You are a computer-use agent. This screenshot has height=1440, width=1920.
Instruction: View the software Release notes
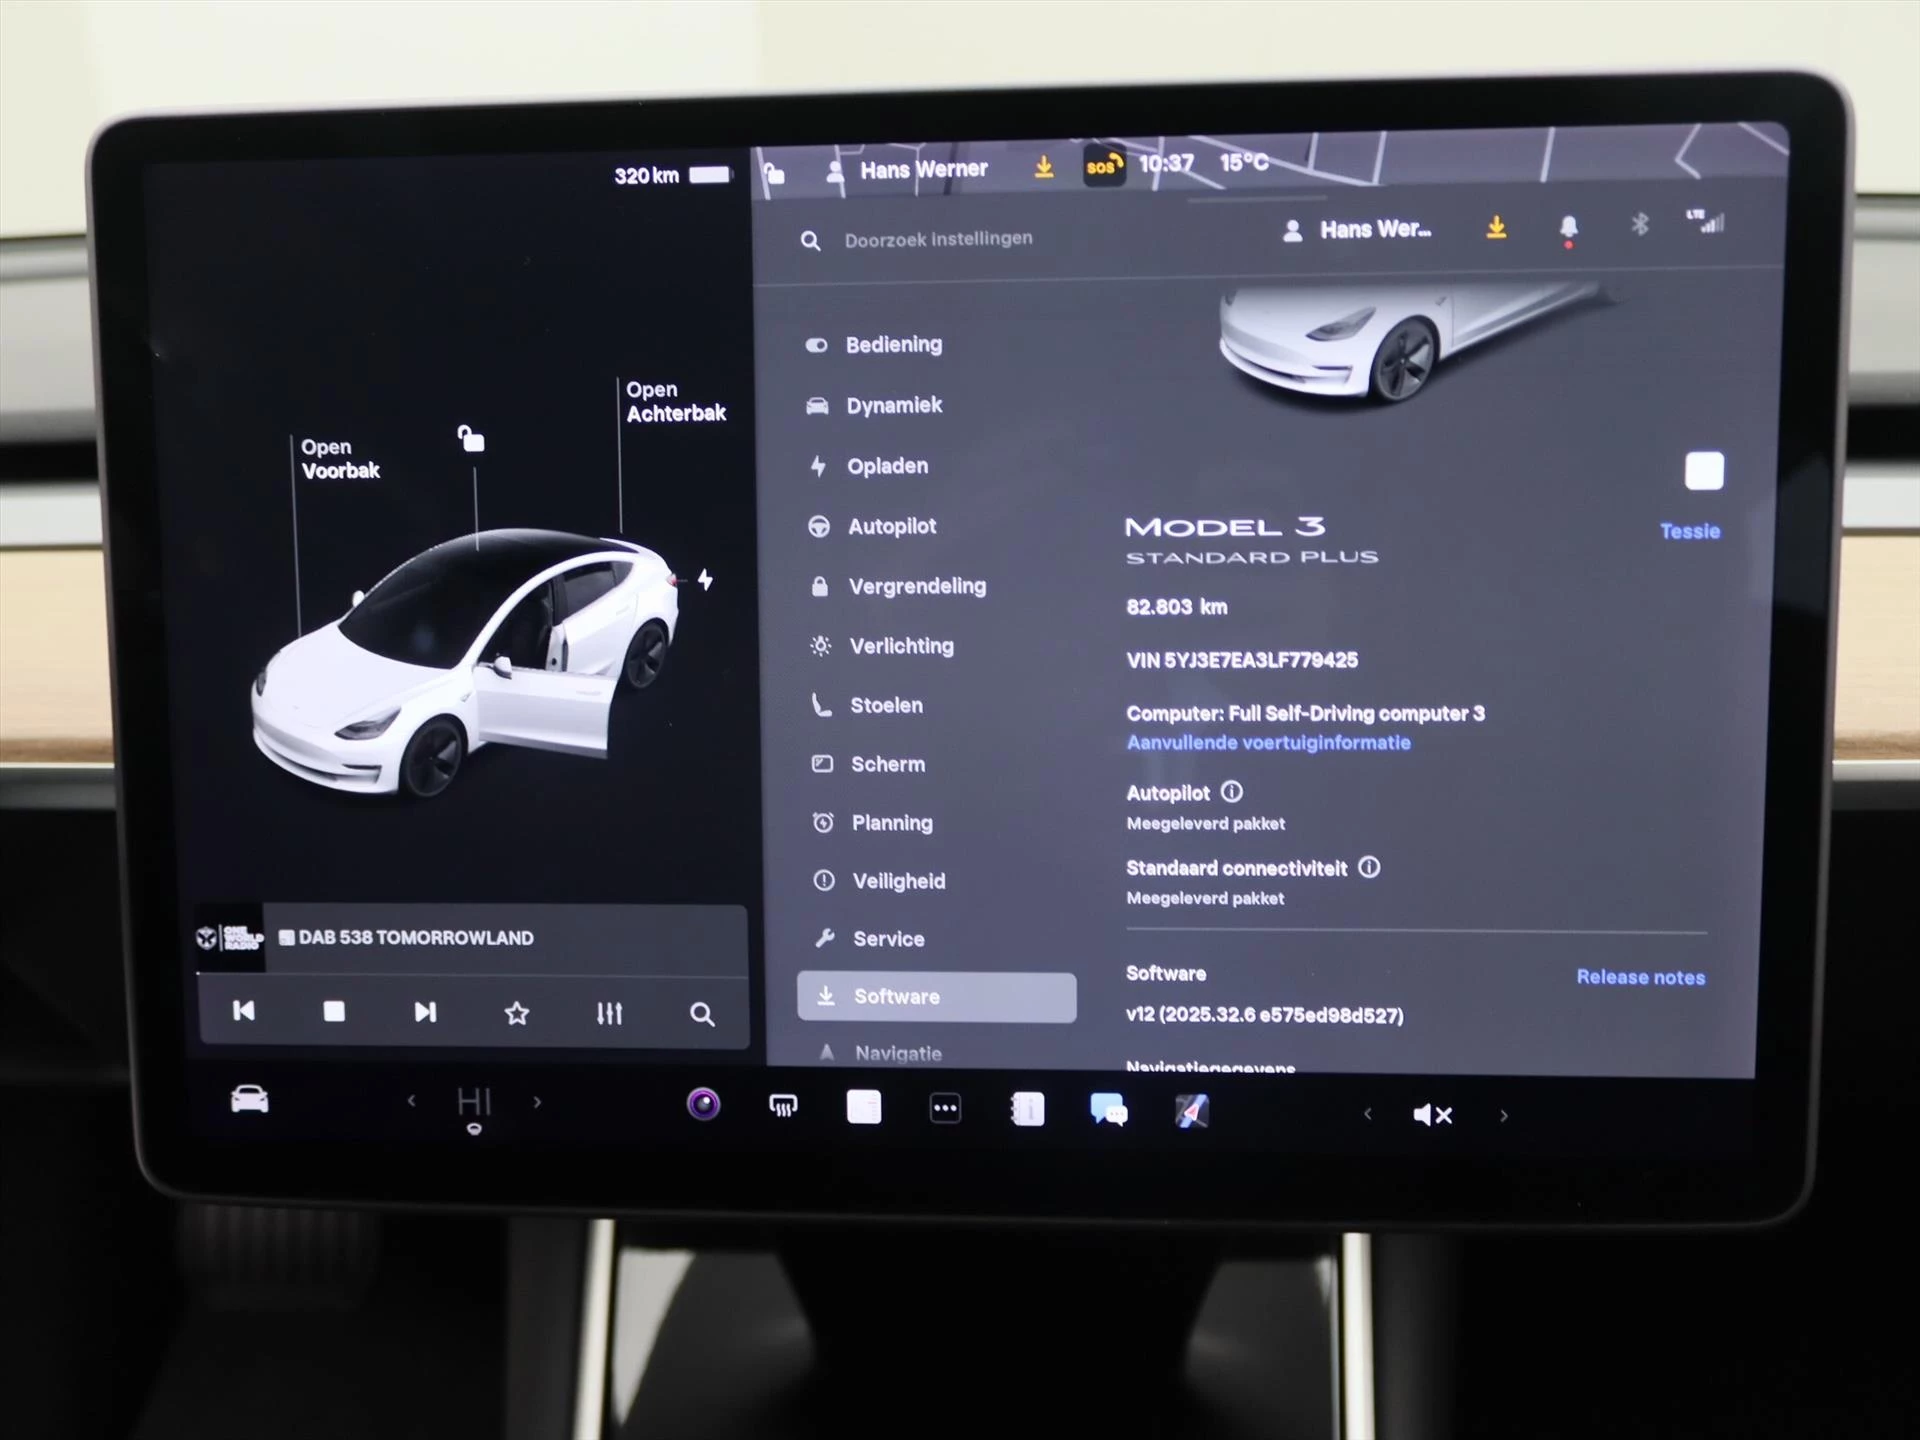[1640, 977]
